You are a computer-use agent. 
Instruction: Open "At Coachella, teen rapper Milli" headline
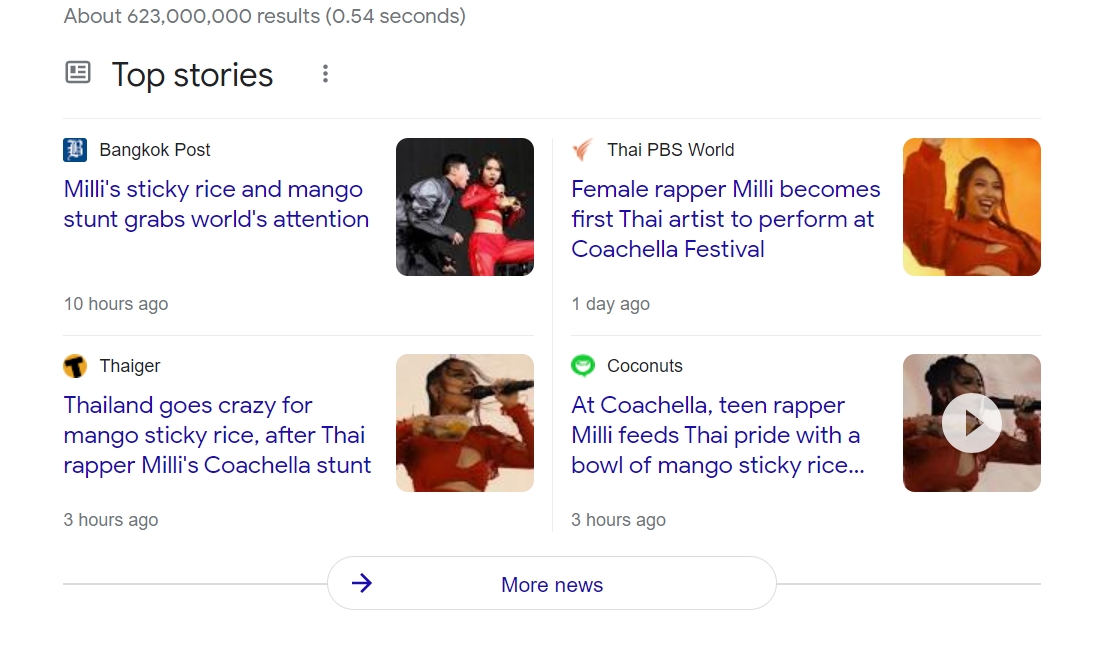point(717,435)
